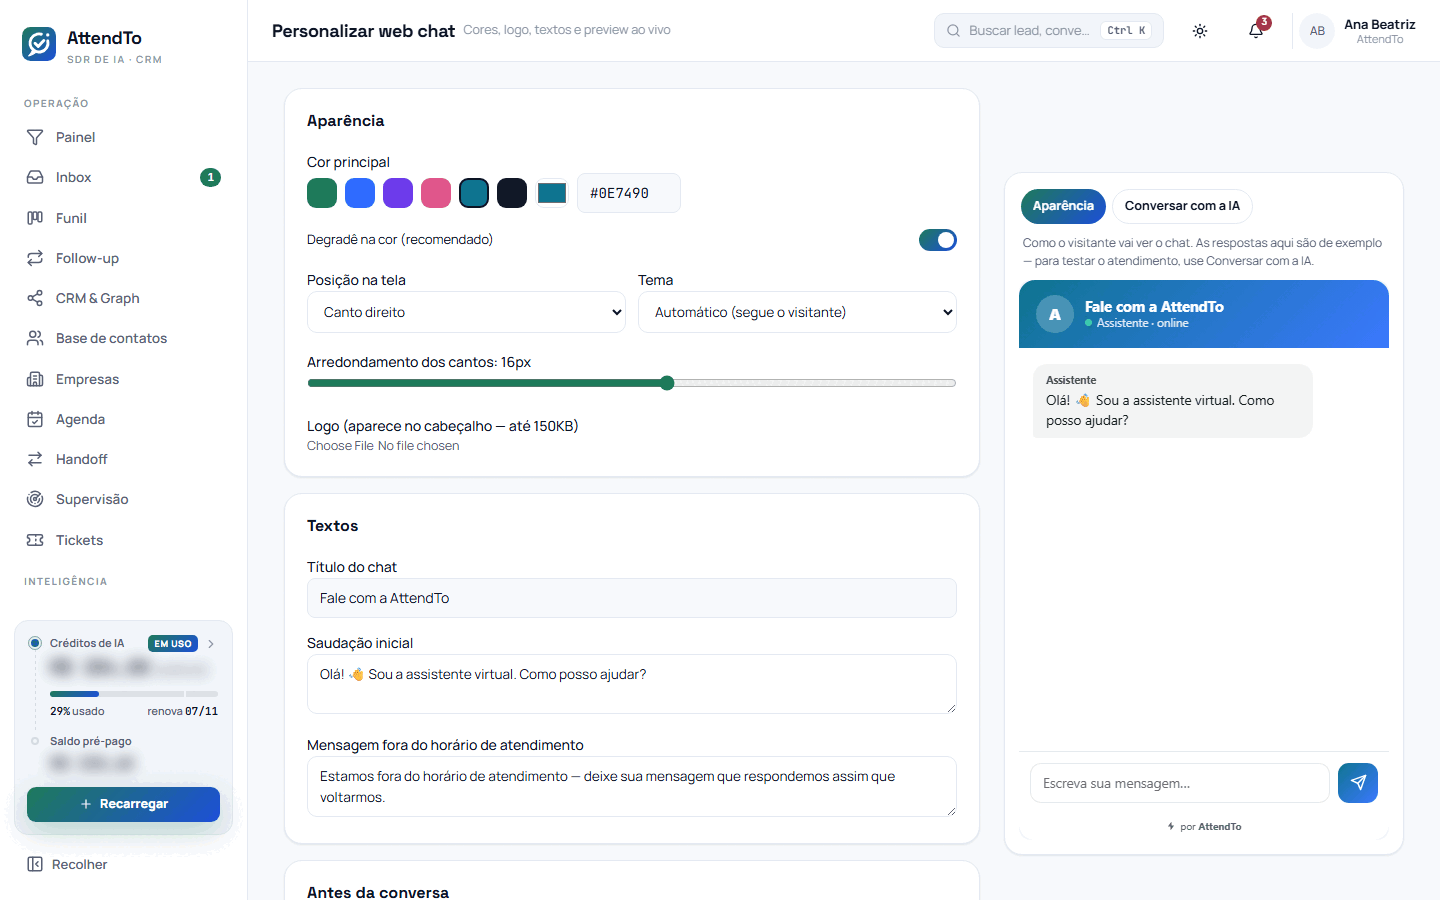Select the Saldo pré-pago radio option
This screenshot has width=1440, height=900.
35,741
